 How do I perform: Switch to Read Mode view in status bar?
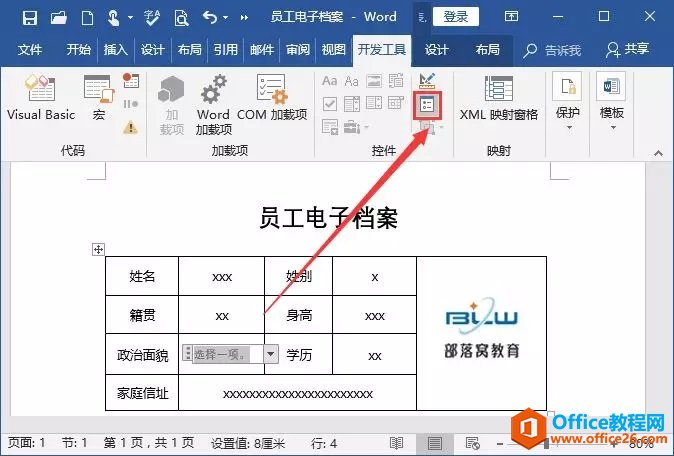pos(396,444)
